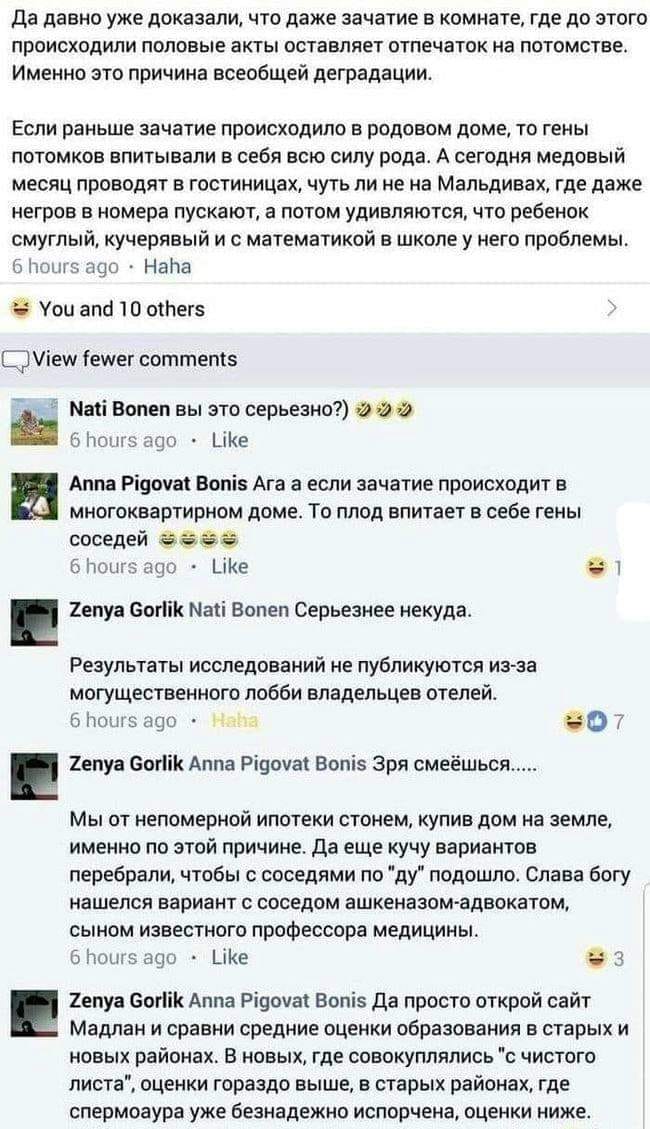This screenshot has height=1129, width=650.
Task: Open Zenya Gorlik's avatar on the last comment
Action: (x=34, y=1014)
